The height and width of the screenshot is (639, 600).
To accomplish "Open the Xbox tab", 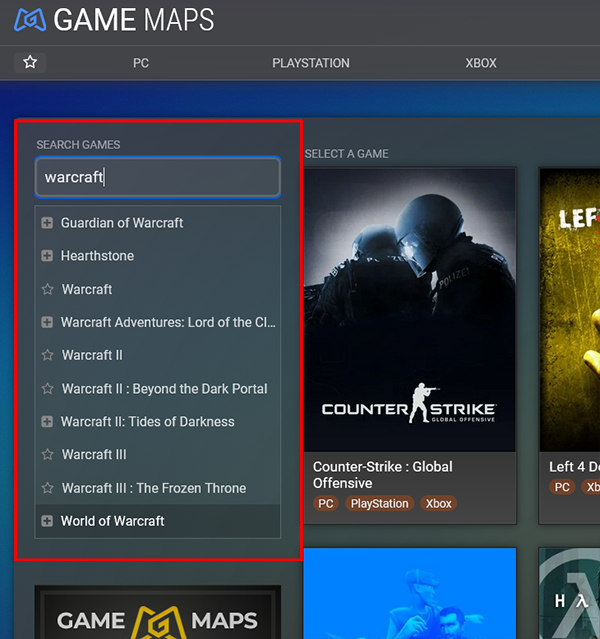I will coord(481,63).
